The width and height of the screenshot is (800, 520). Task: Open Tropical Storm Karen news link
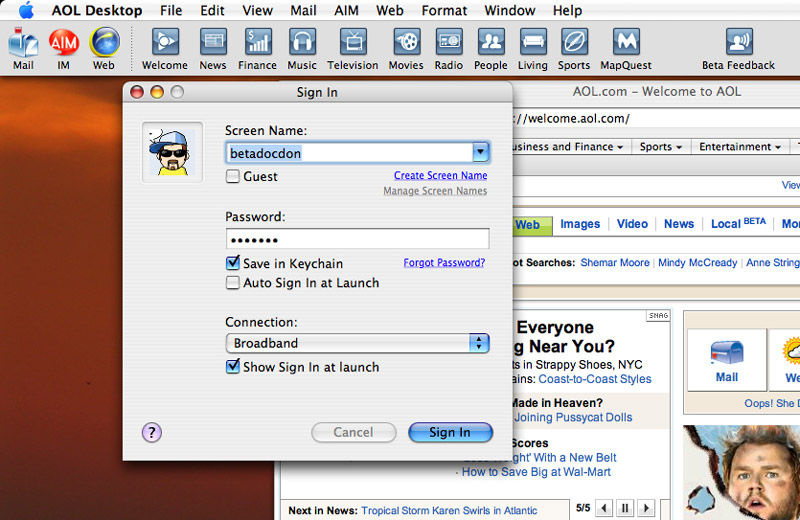pos(449,510)
